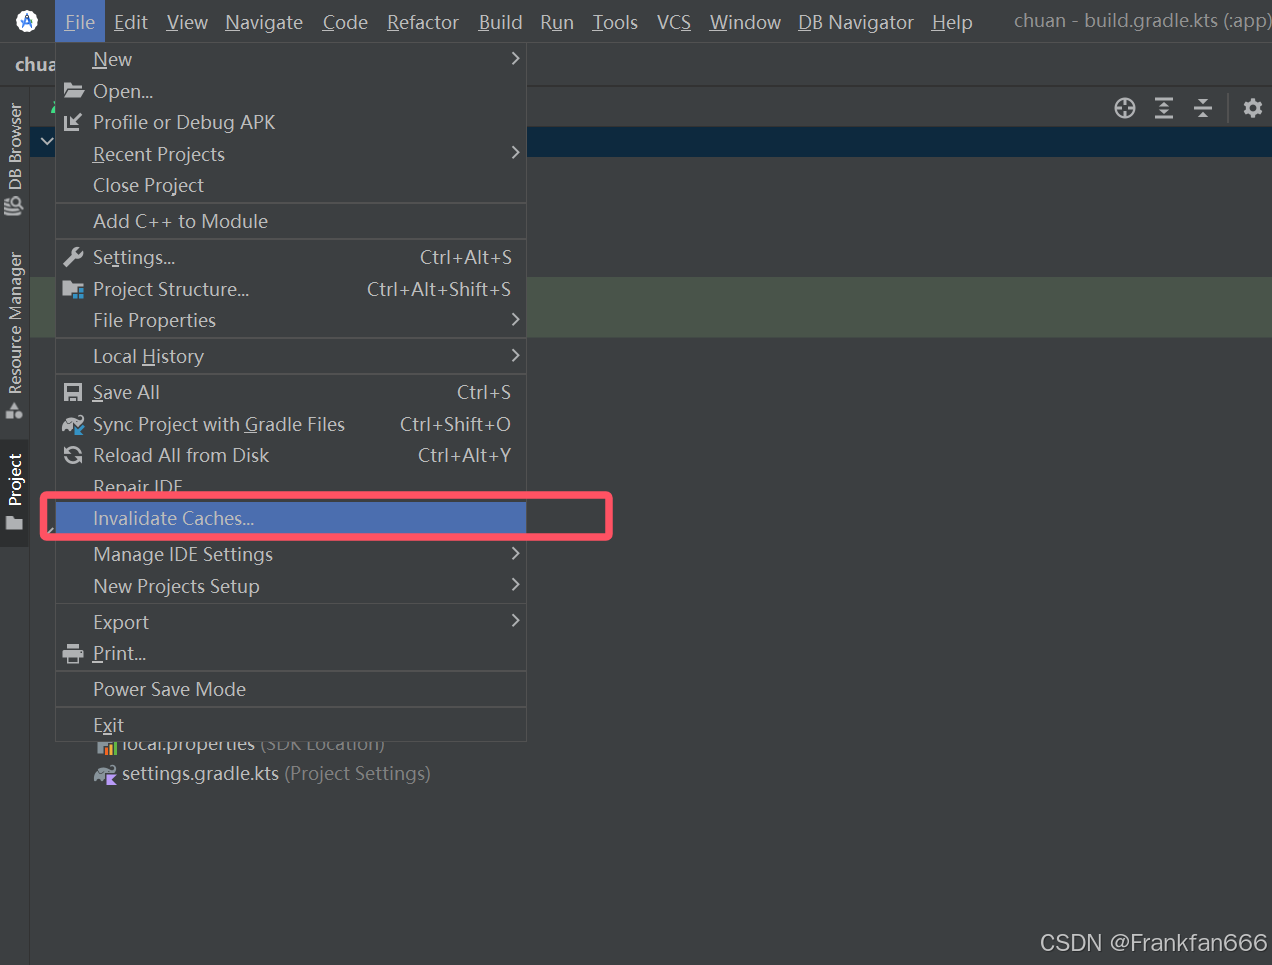Click the Select Opened File crosshair icon

(1124, 108)
